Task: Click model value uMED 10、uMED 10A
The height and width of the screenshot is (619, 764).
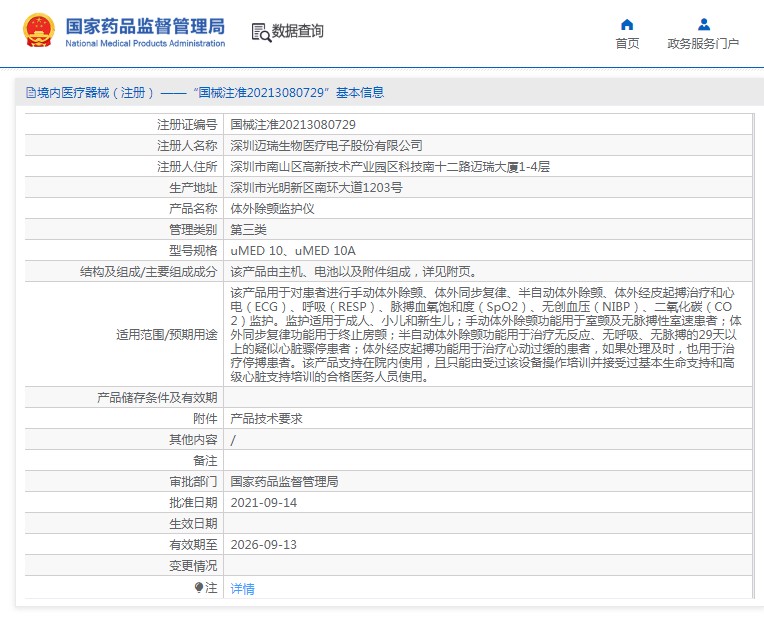Action: tap(293, 251)
